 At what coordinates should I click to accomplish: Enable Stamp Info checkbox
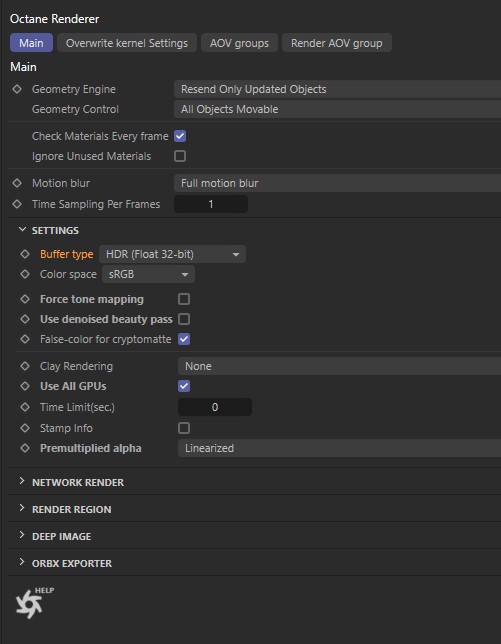click(x=184, y=428)
